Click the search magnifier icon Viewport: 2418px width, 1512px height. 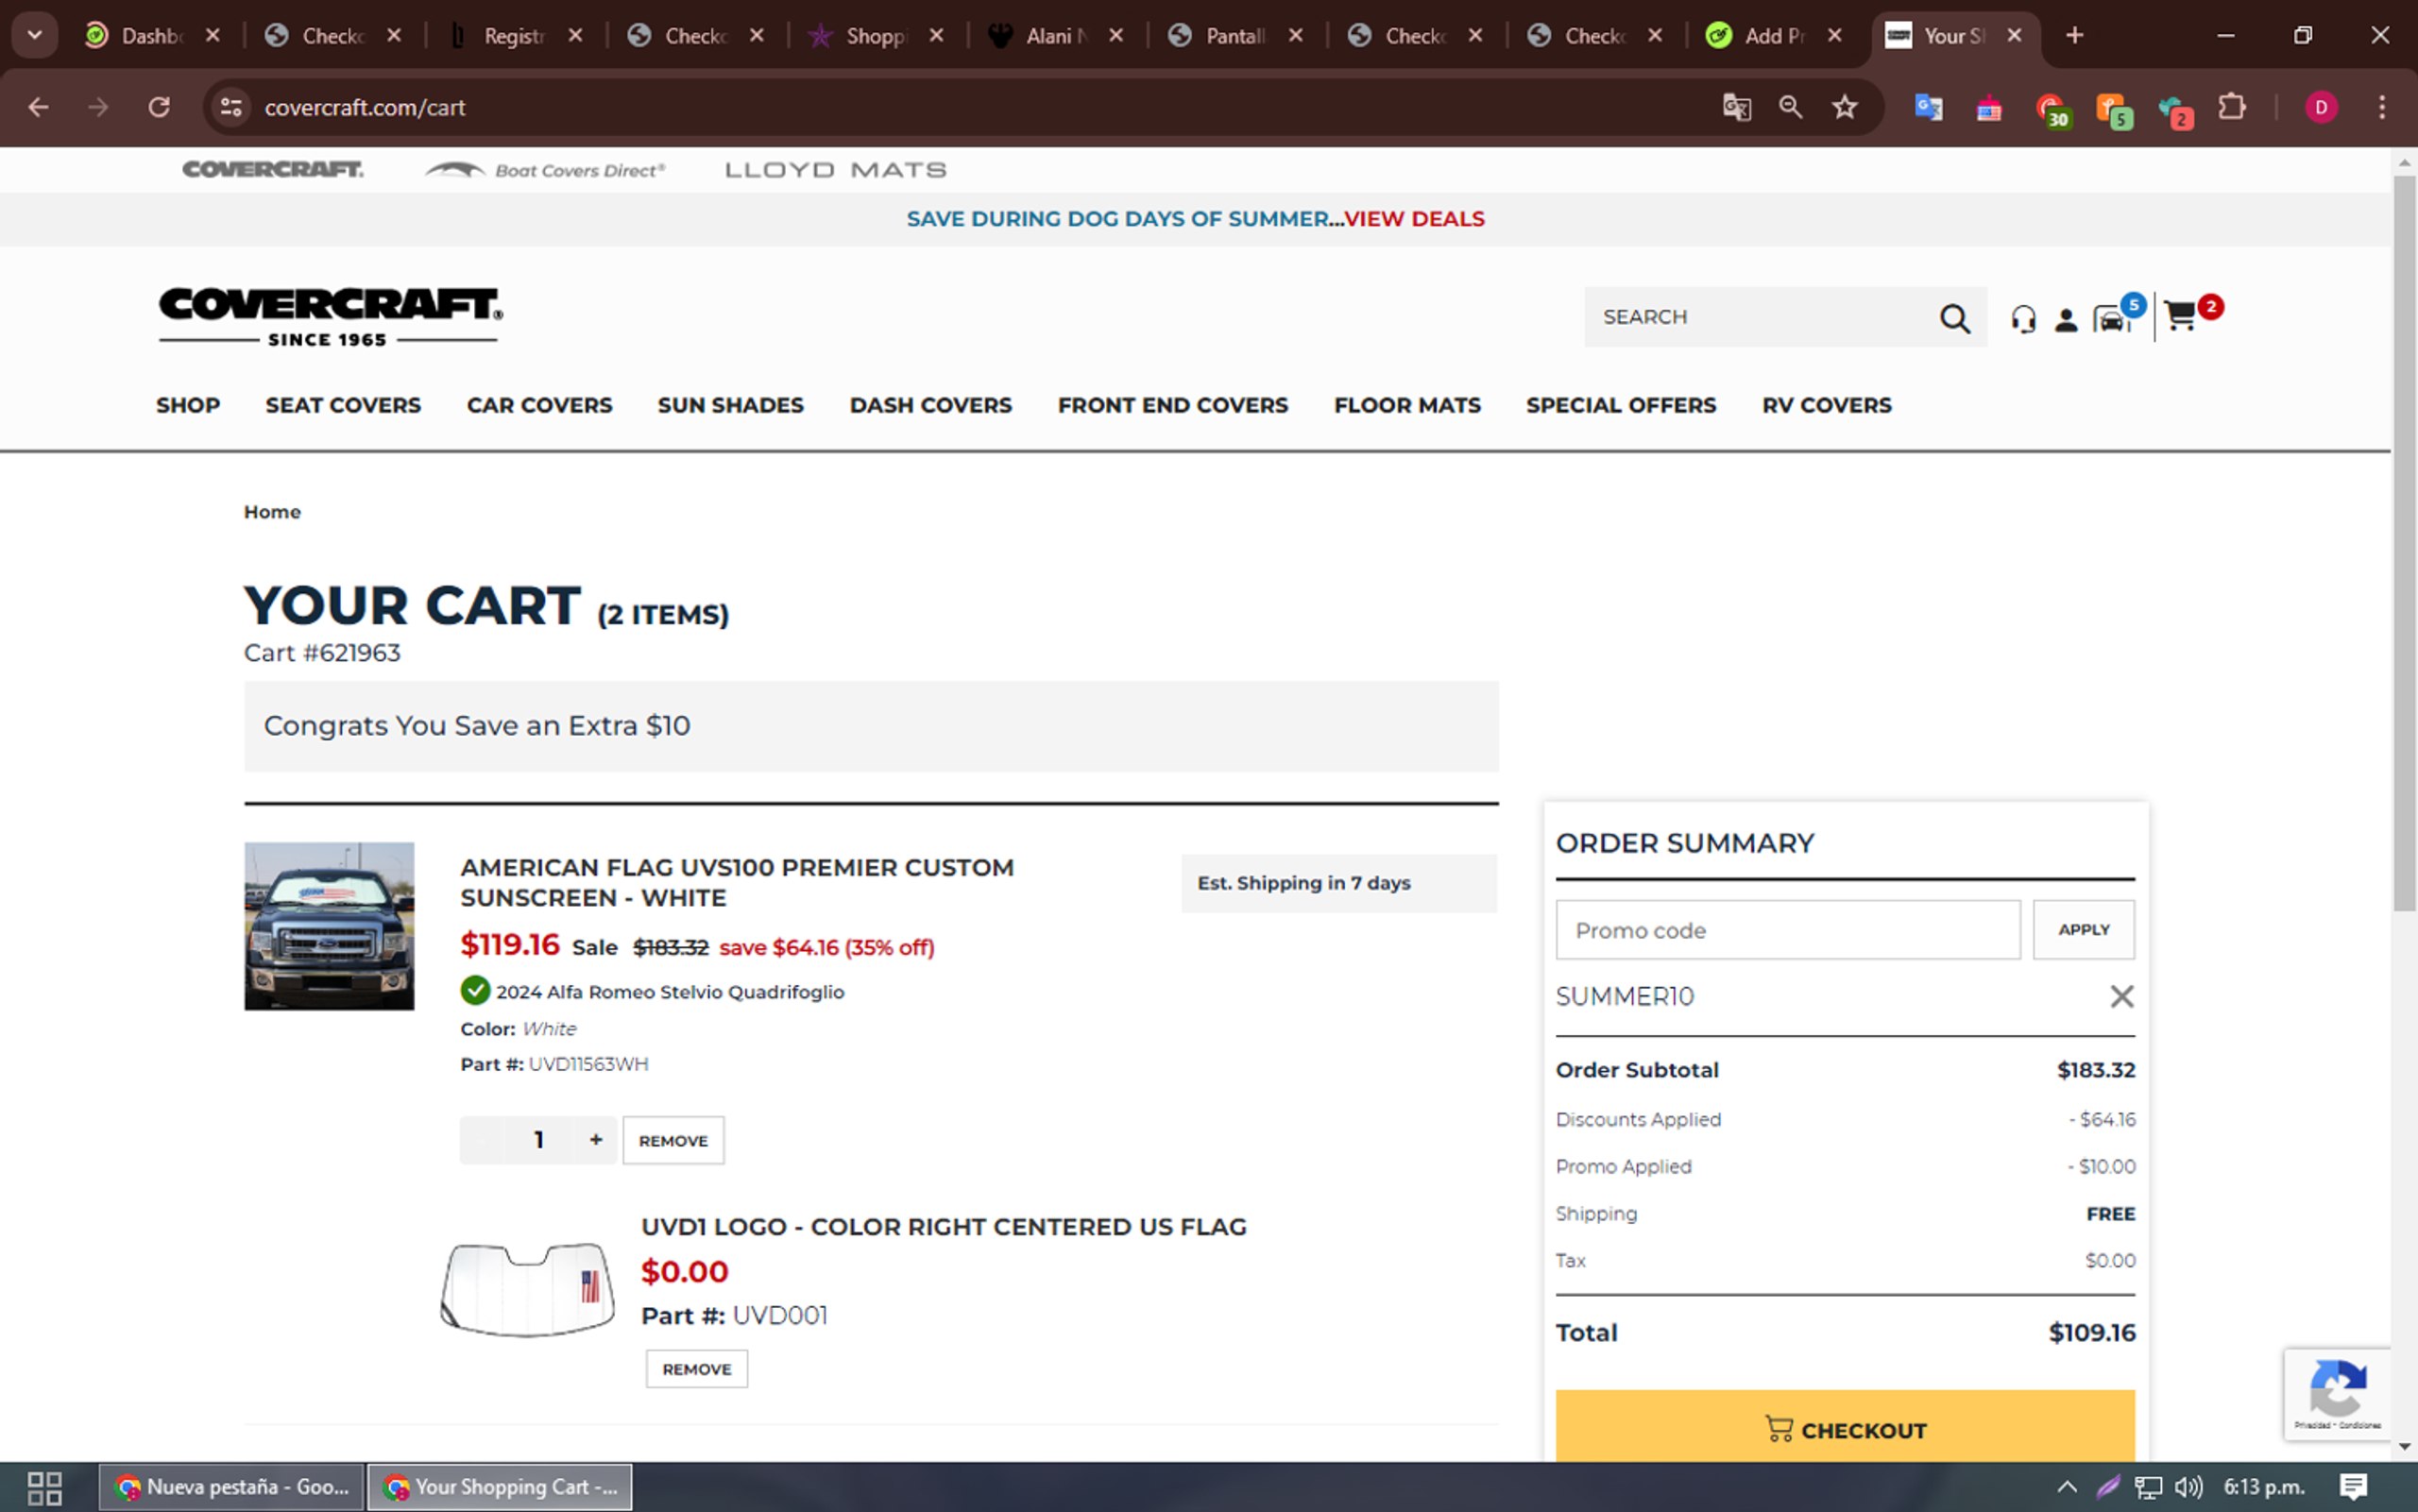tap(1955, 318)
